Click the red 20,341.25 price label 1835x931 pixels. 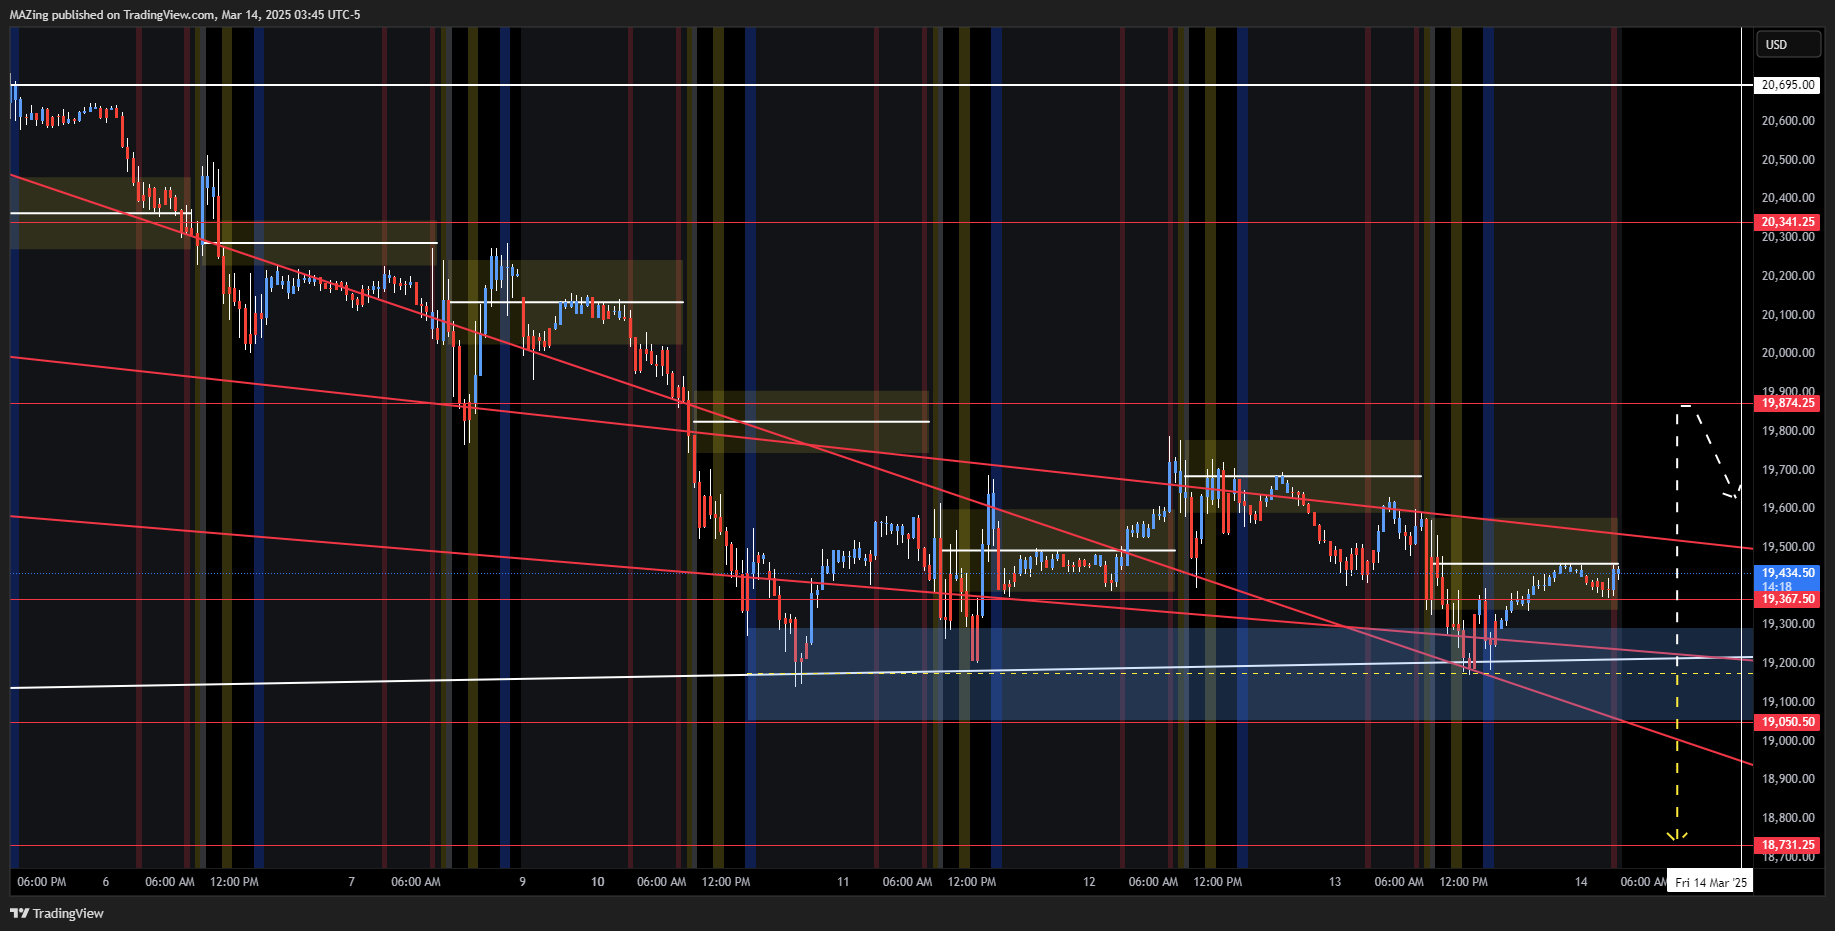coord(1788,222)
